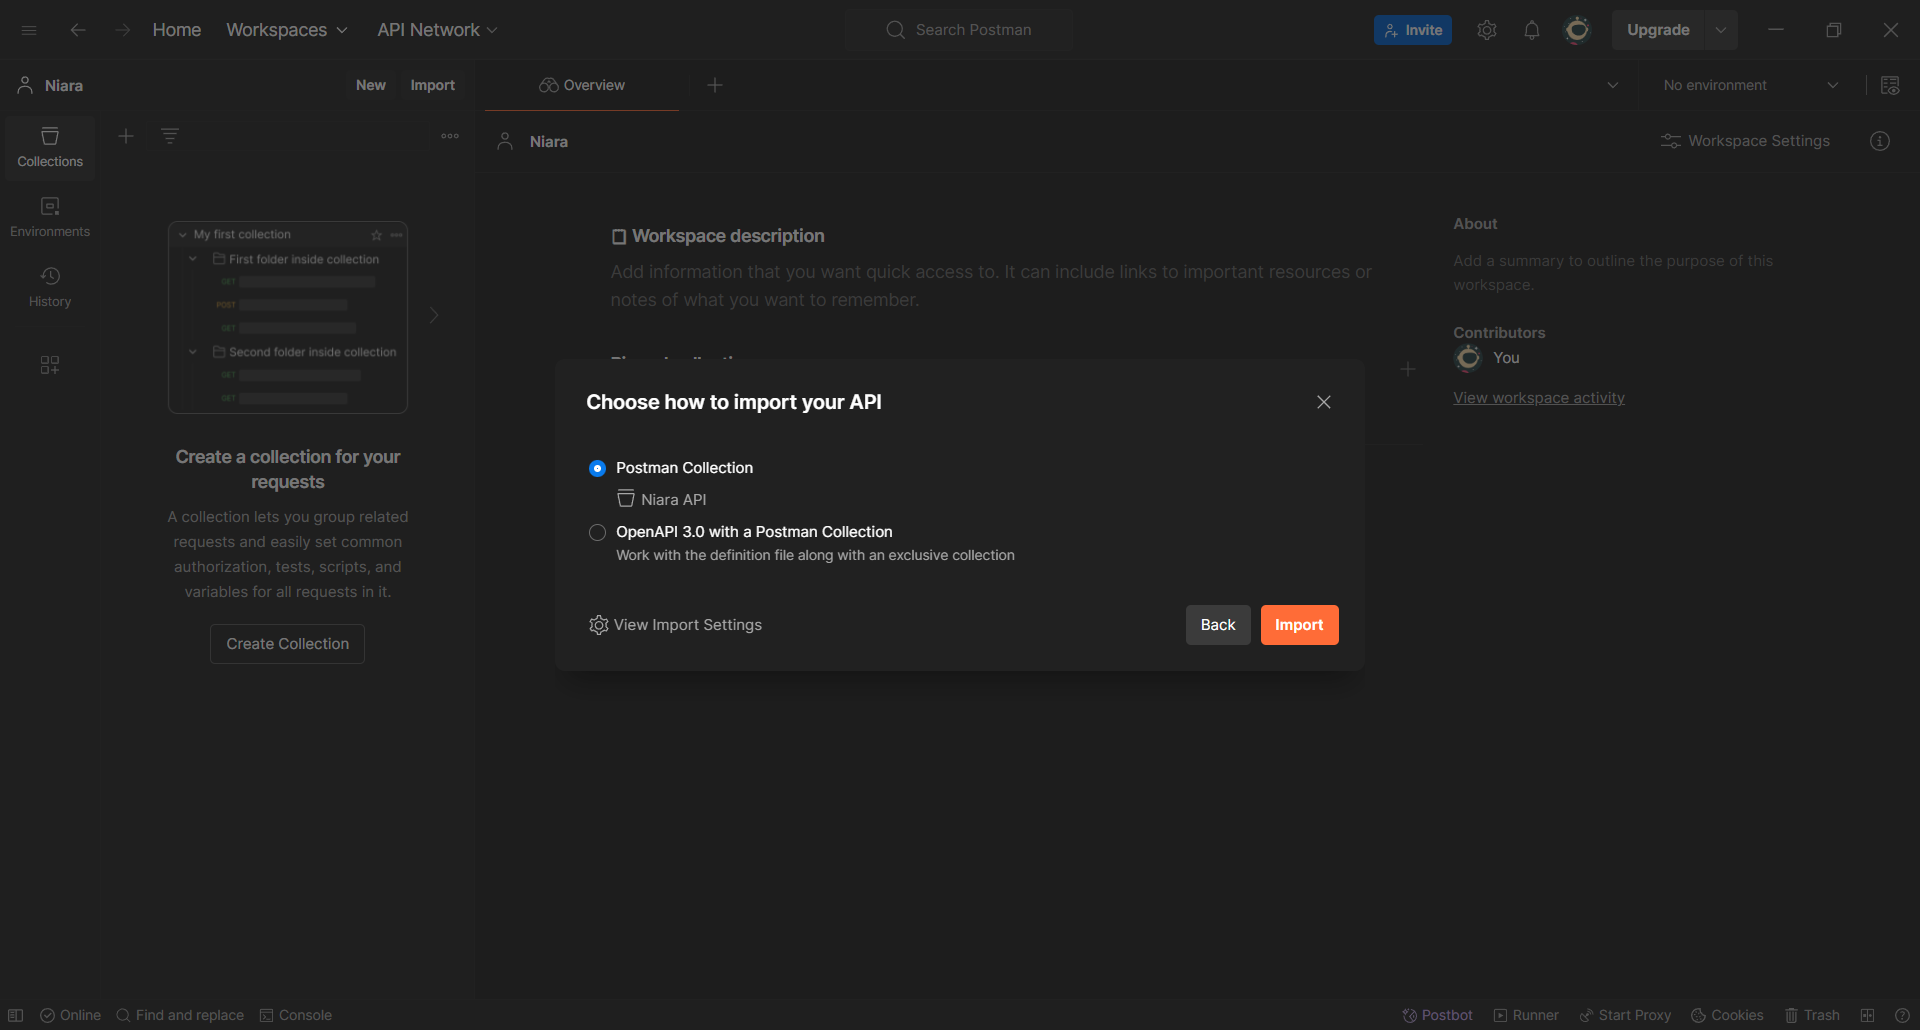Image resolution: width=1920 pixels, height=1030 pixels.
Task: Open the No environment selector
Action: click(1751, 85)
